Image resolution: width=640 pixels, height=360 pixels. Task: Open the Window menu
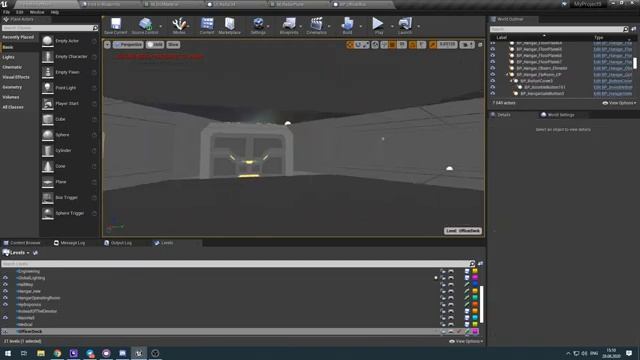click(x=37, y=12)
